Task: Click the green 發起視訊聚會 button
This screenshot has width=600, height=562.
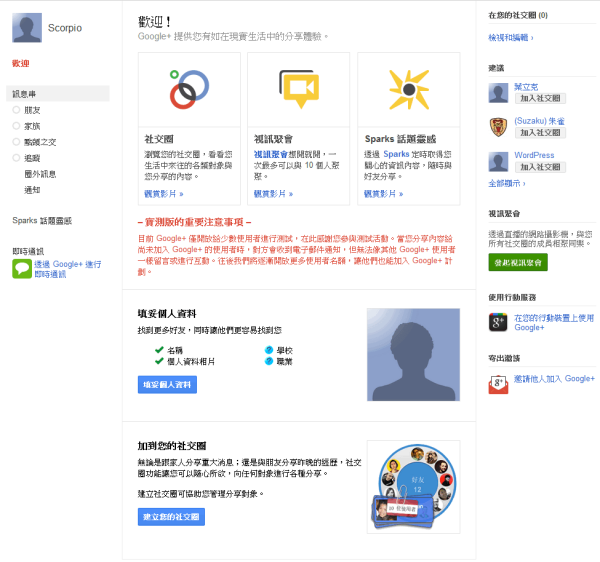Action: (x=518, y=262)
